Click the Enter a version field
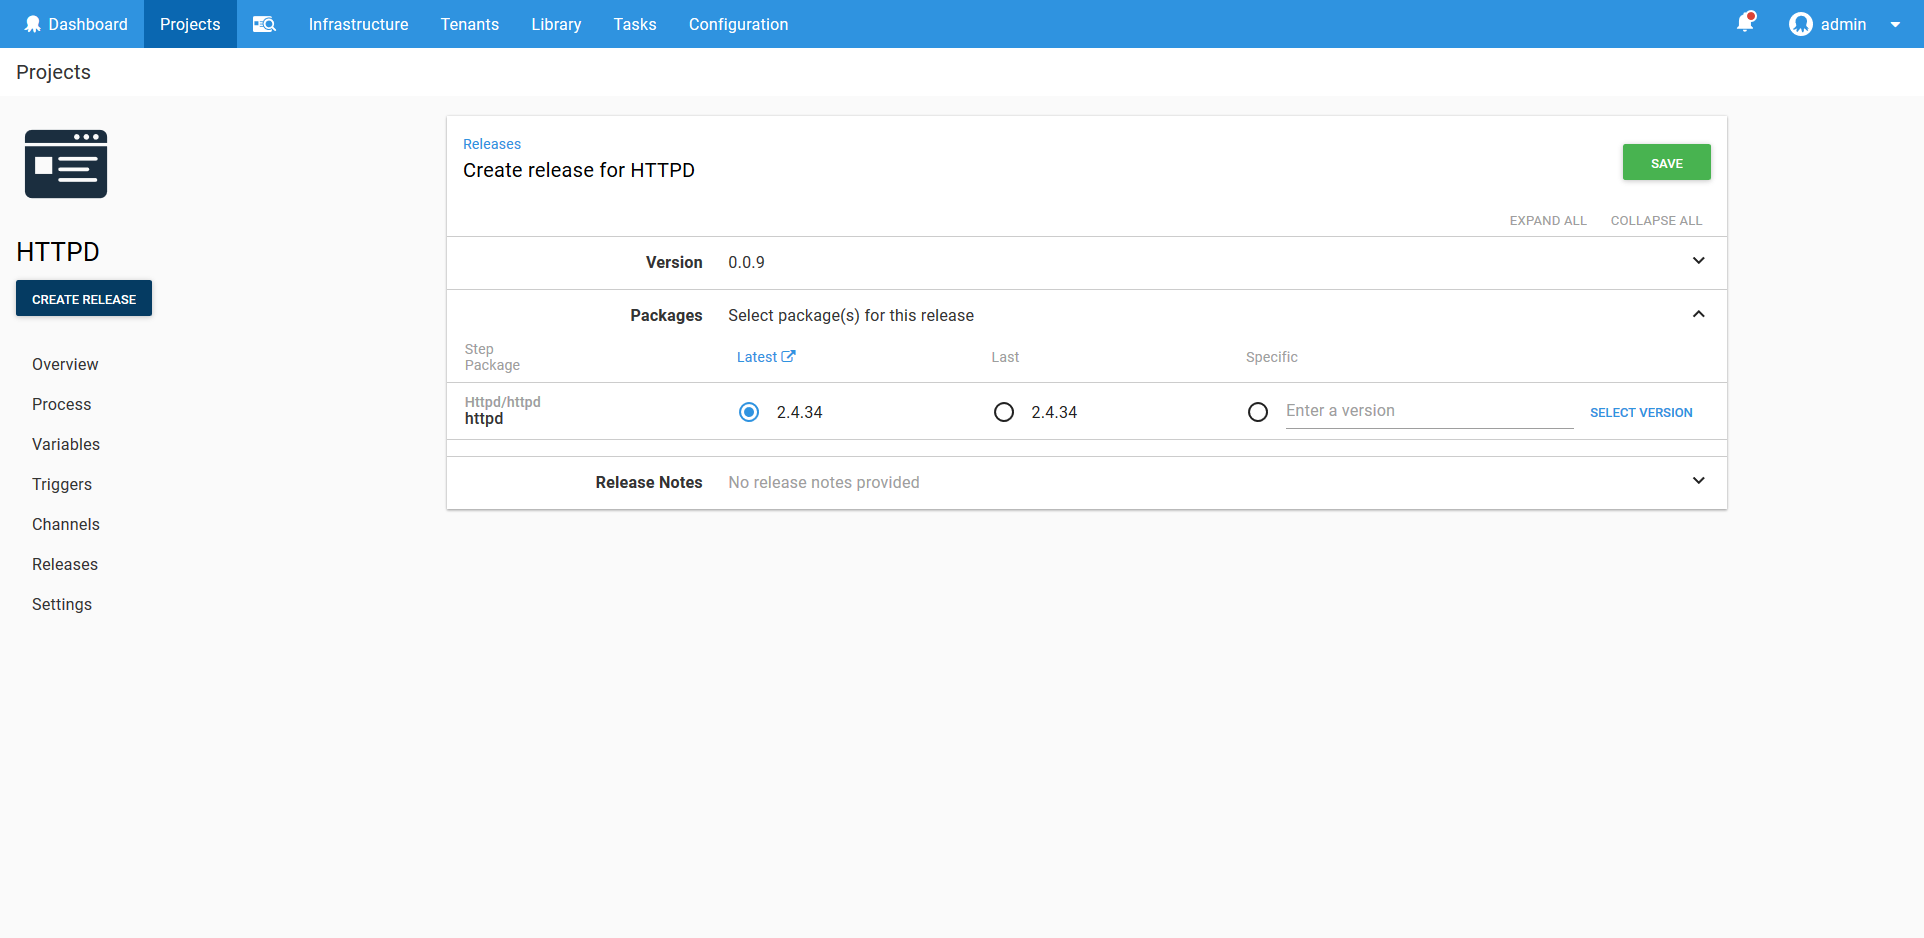1924x938 pixels. point(1428,411)
